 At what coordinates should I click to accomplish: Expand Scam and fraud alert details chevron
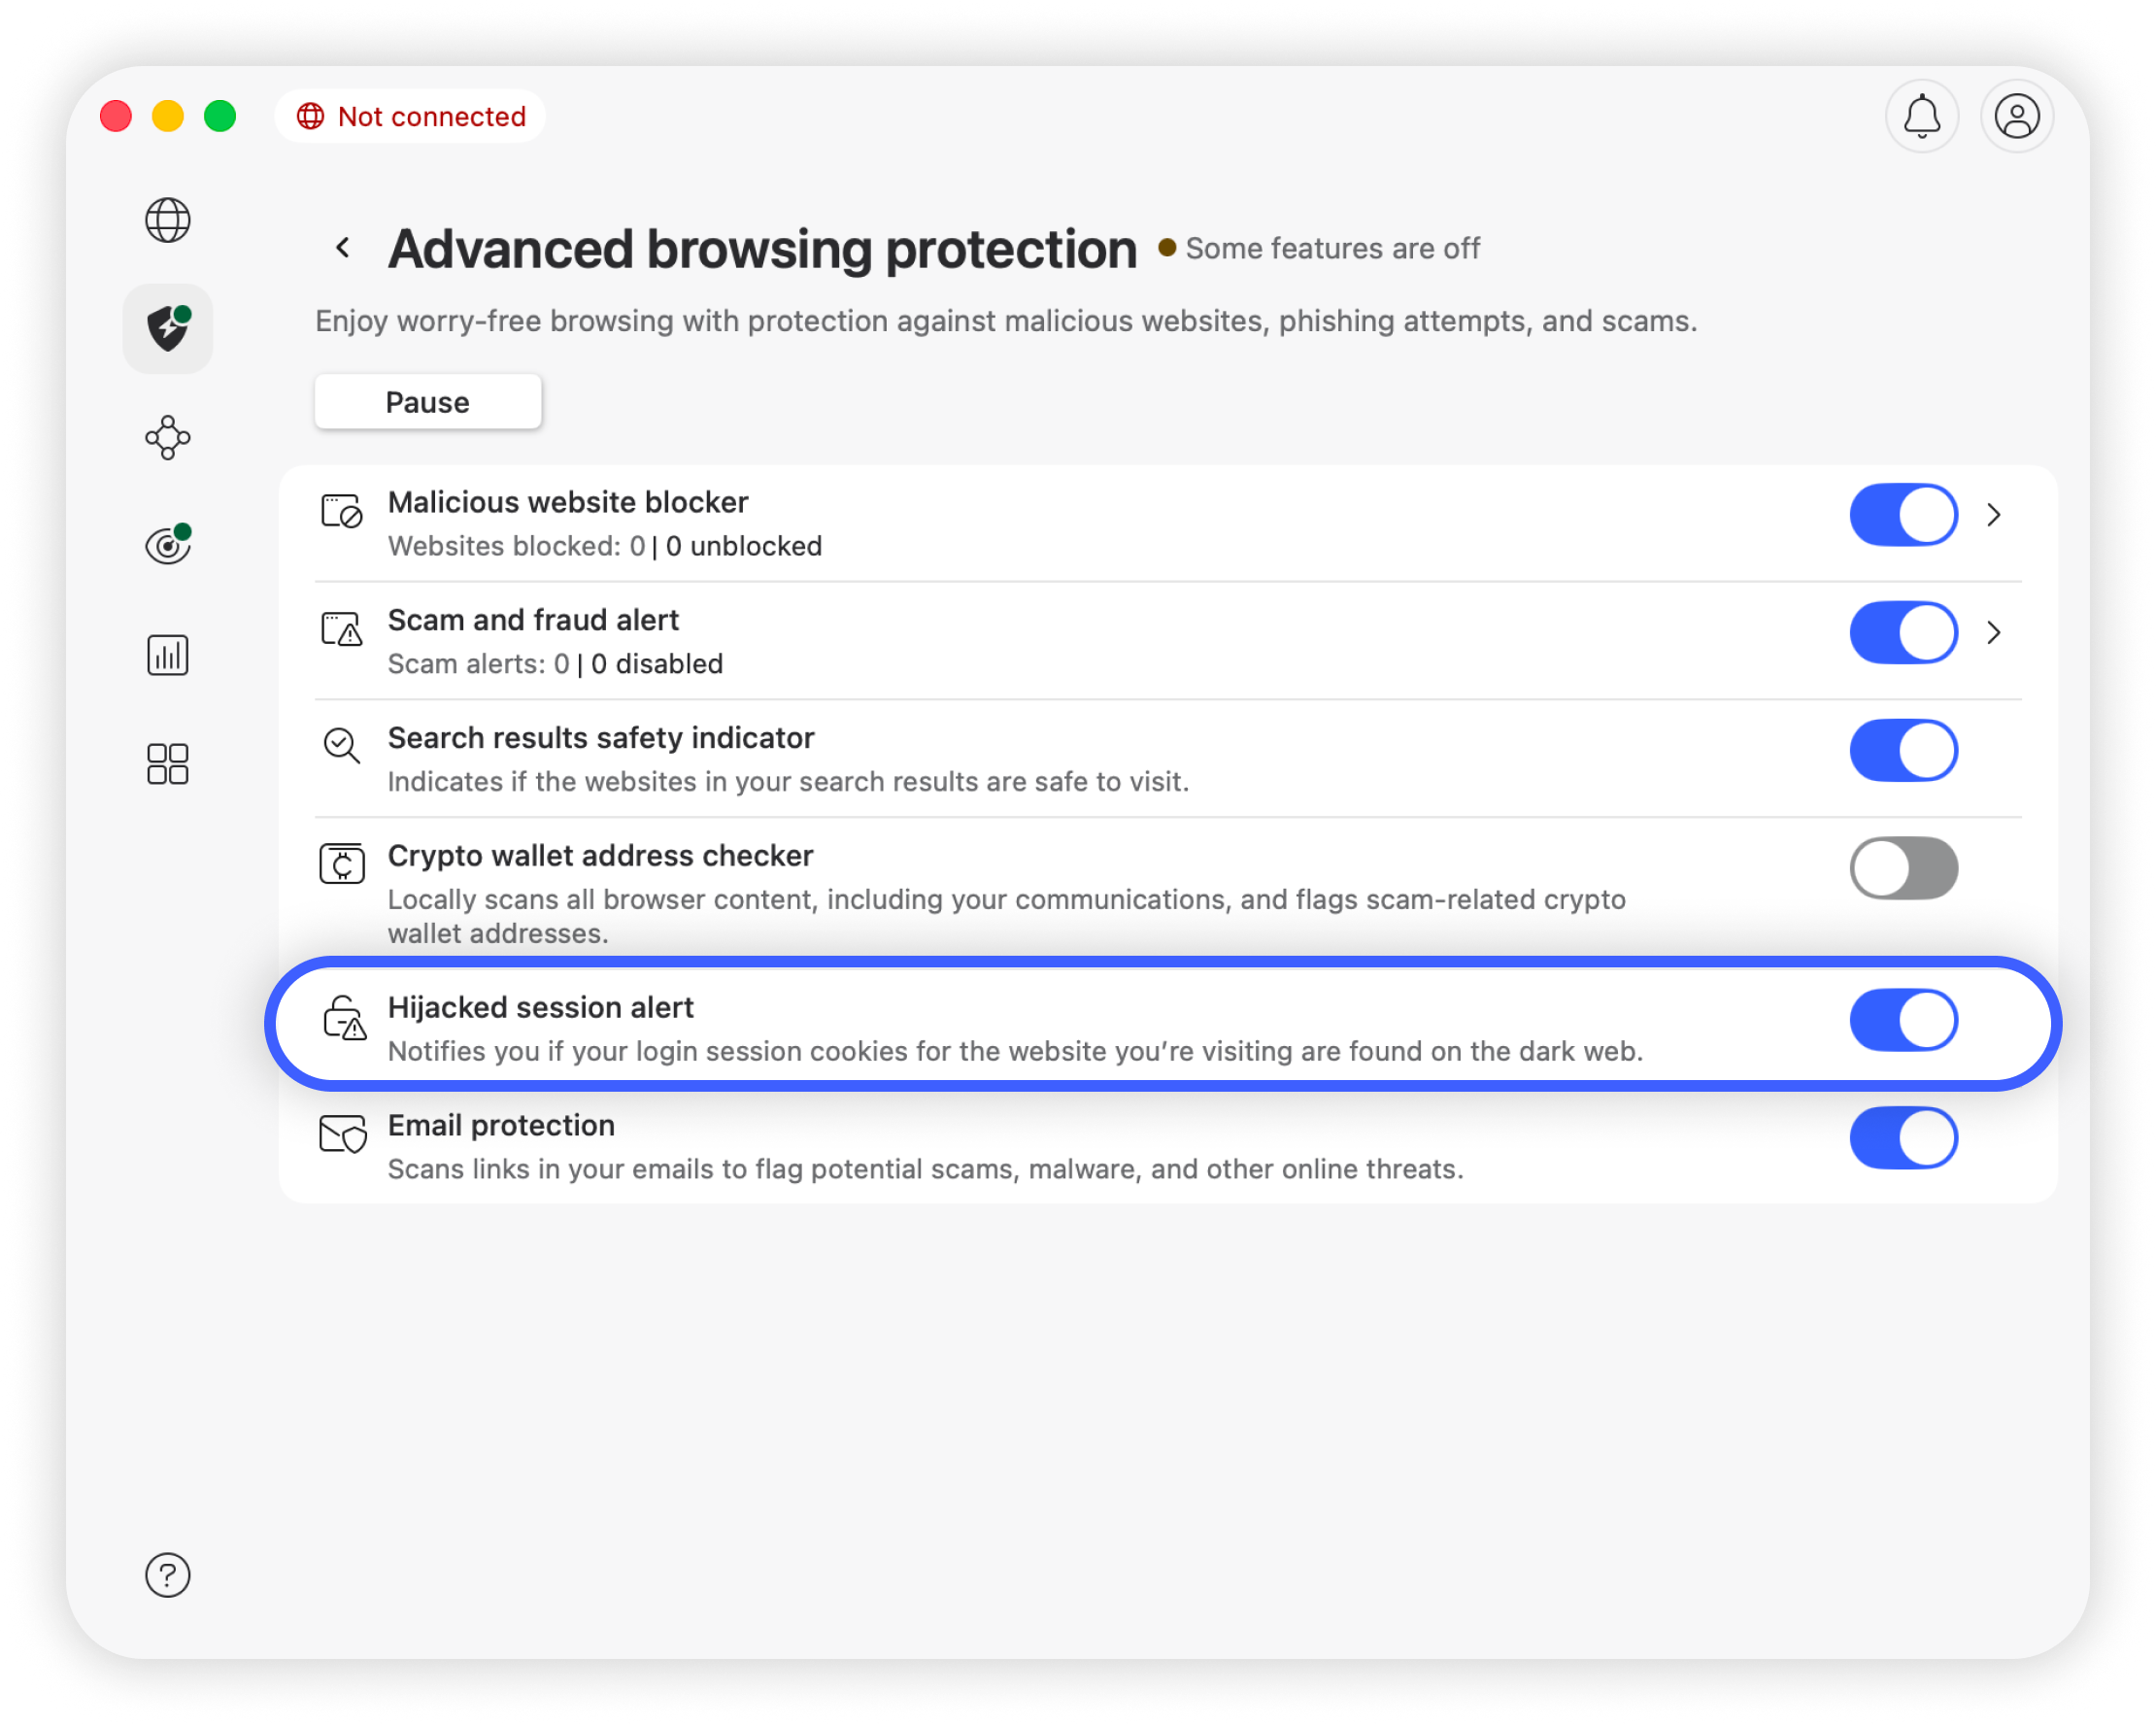(1994, 633)
